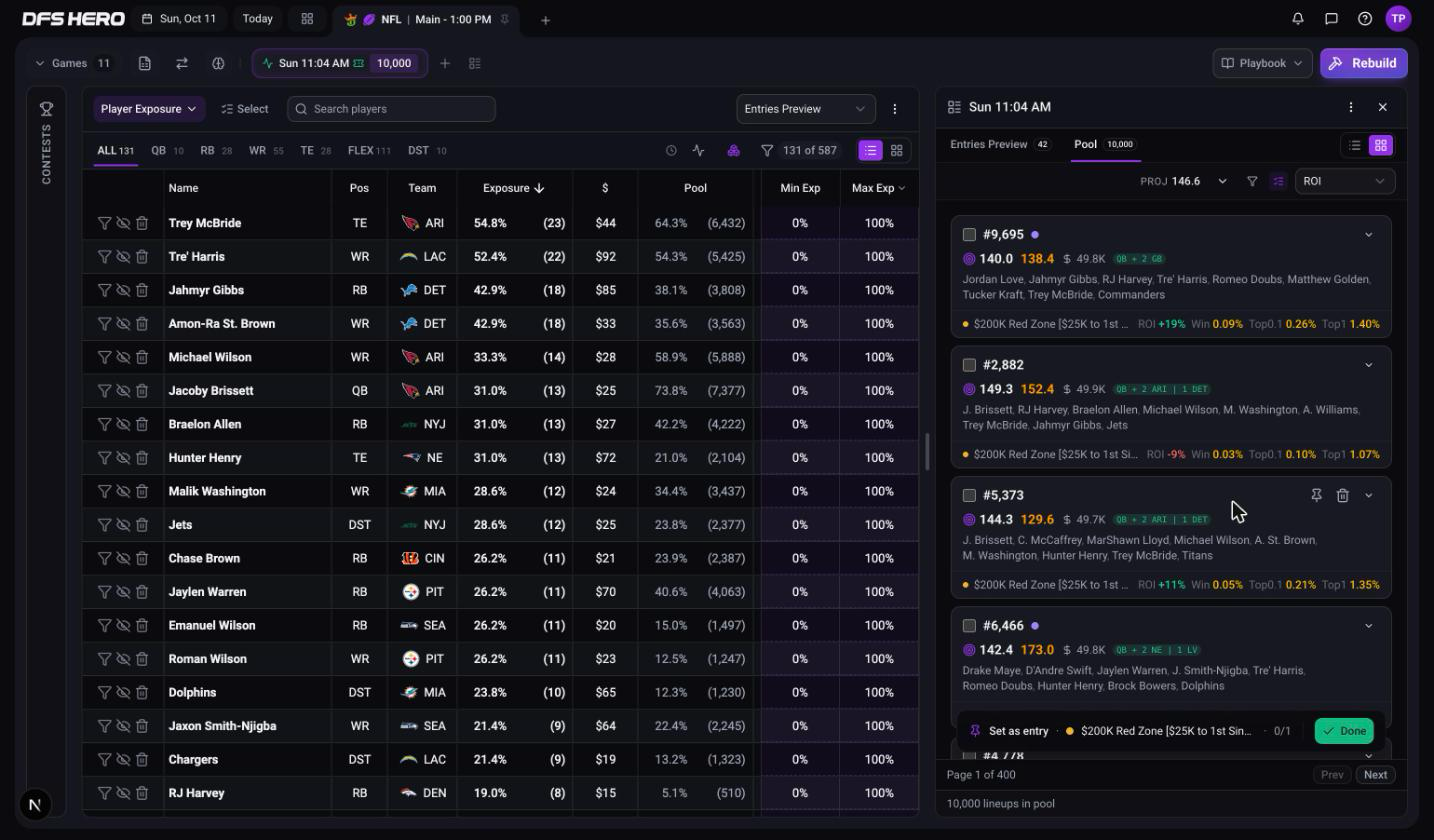Viewport: 1434px width, 840px height.
Task: Click the document icon beside Games
Action: tap(145, 63)
